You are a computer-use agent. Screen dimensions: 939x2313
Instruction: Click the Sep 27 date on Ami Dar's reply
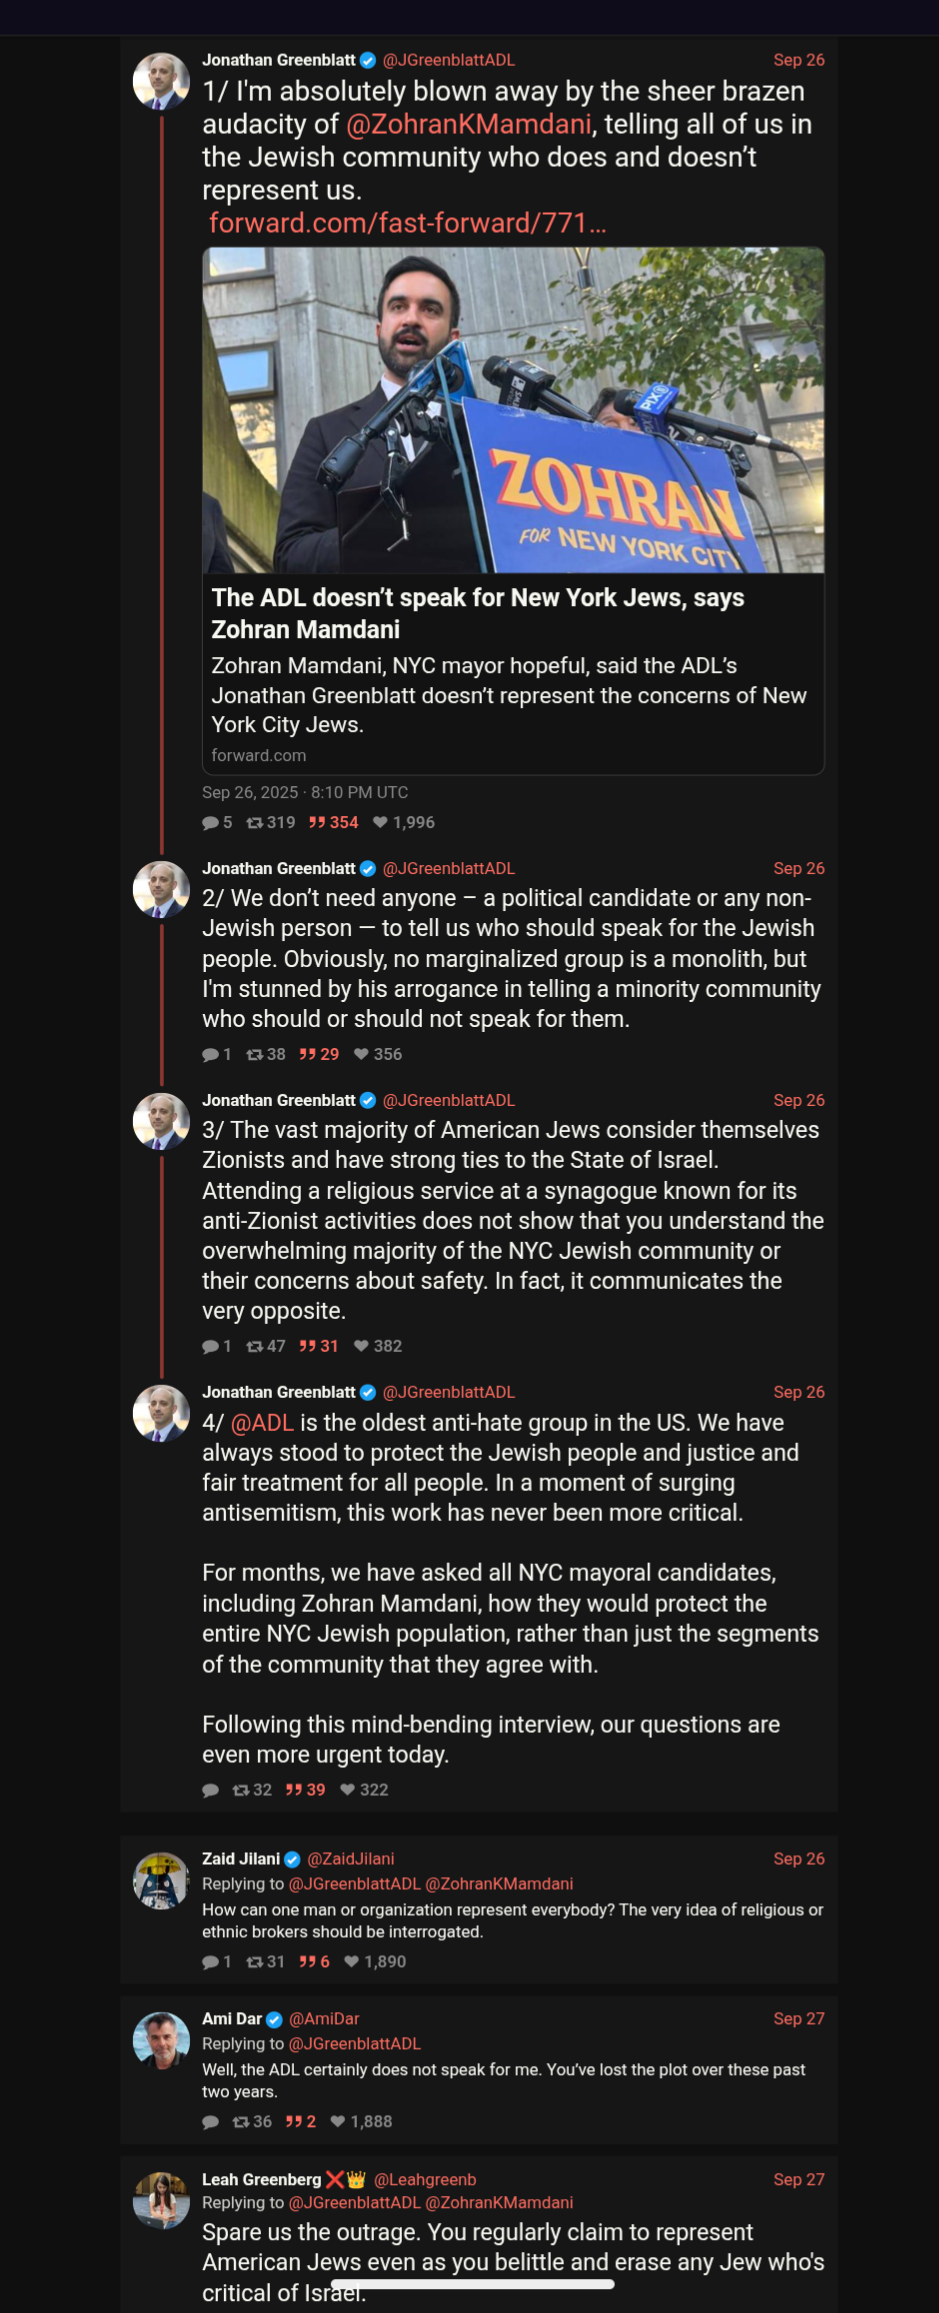798,2019
